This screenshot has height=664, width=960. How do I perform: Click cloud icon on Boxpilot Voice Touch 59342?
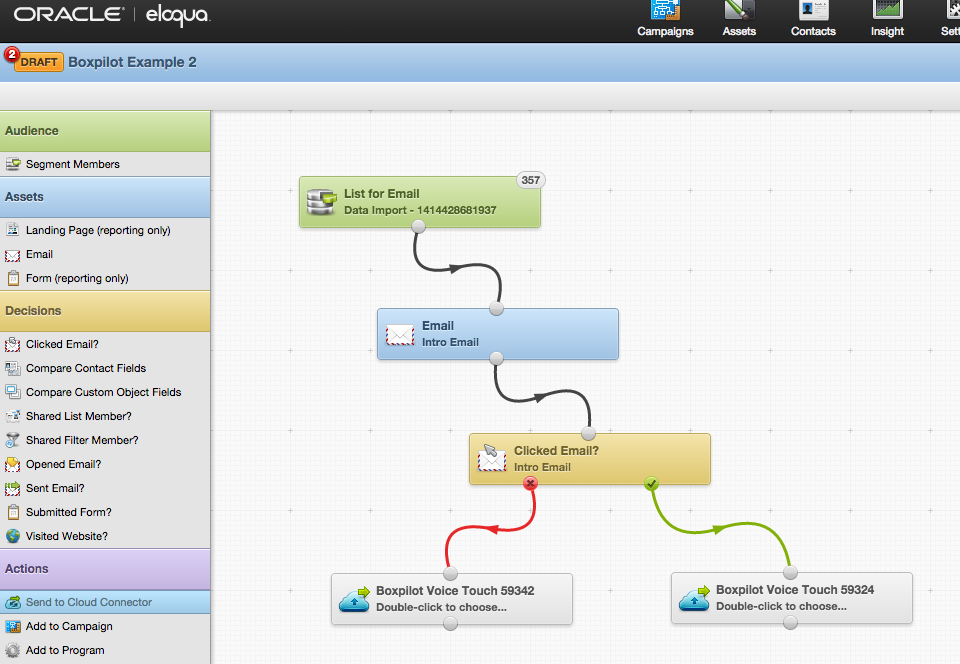355,599
